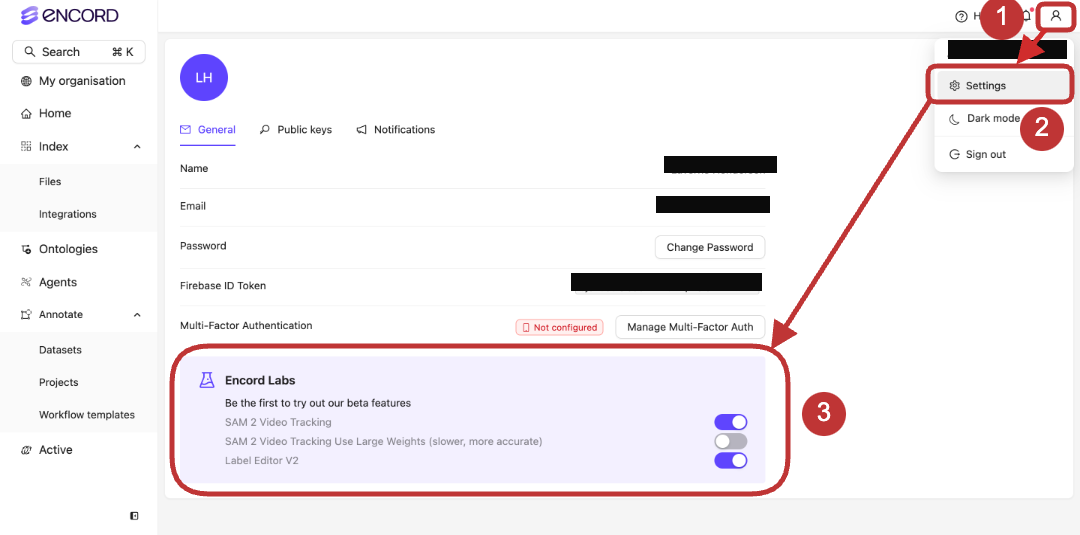Select the General tab
1080x535 pixels.
pos(207,129)
